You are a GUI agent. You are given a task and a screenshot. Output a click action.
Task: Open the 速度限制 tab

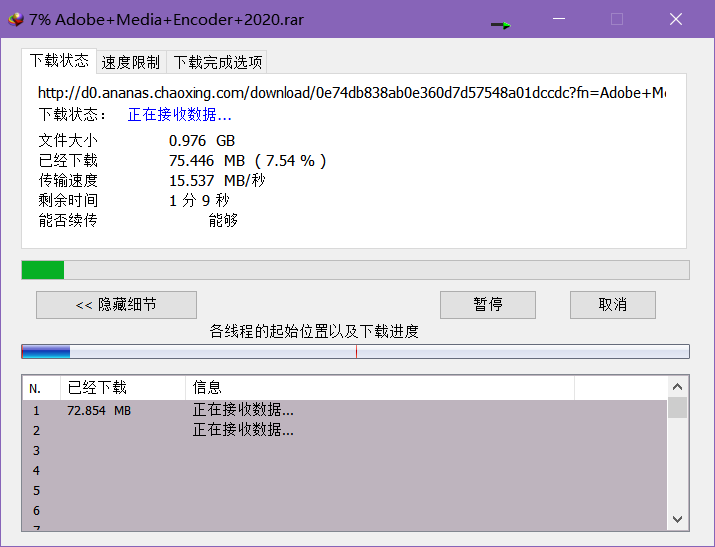tap(131, 62)
